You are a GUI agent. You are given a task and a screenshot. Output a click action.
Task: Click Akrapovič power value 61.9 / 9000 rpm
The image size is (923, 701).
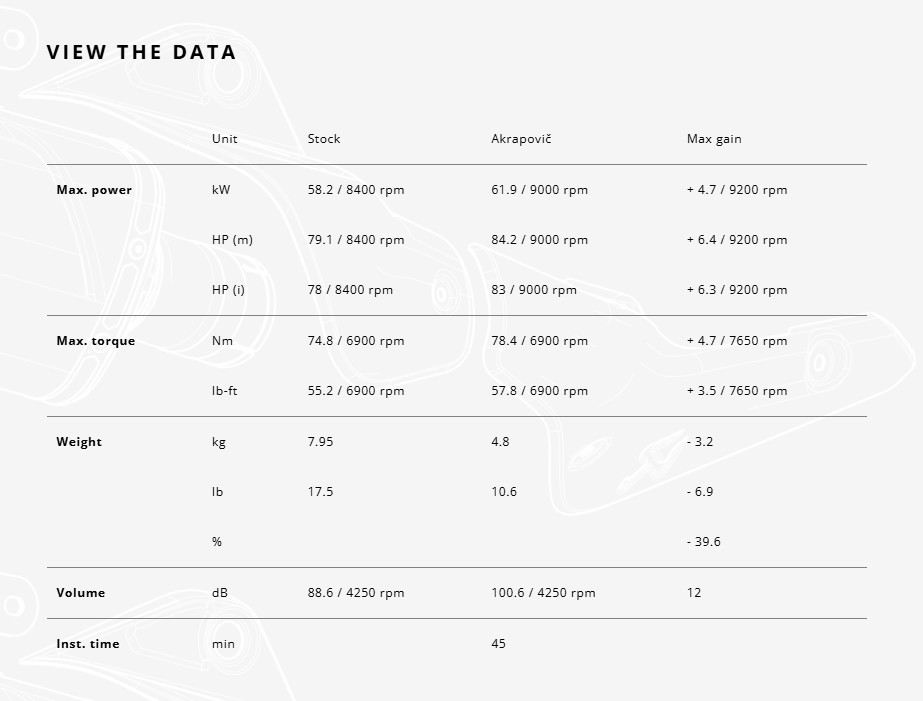[x=540, y=190]
